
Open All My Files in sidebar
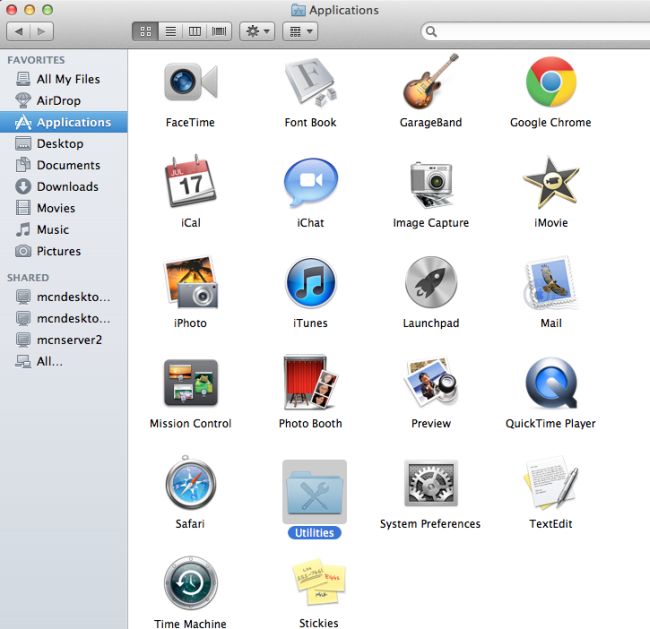pyautogui.click(x=64, y=79)
